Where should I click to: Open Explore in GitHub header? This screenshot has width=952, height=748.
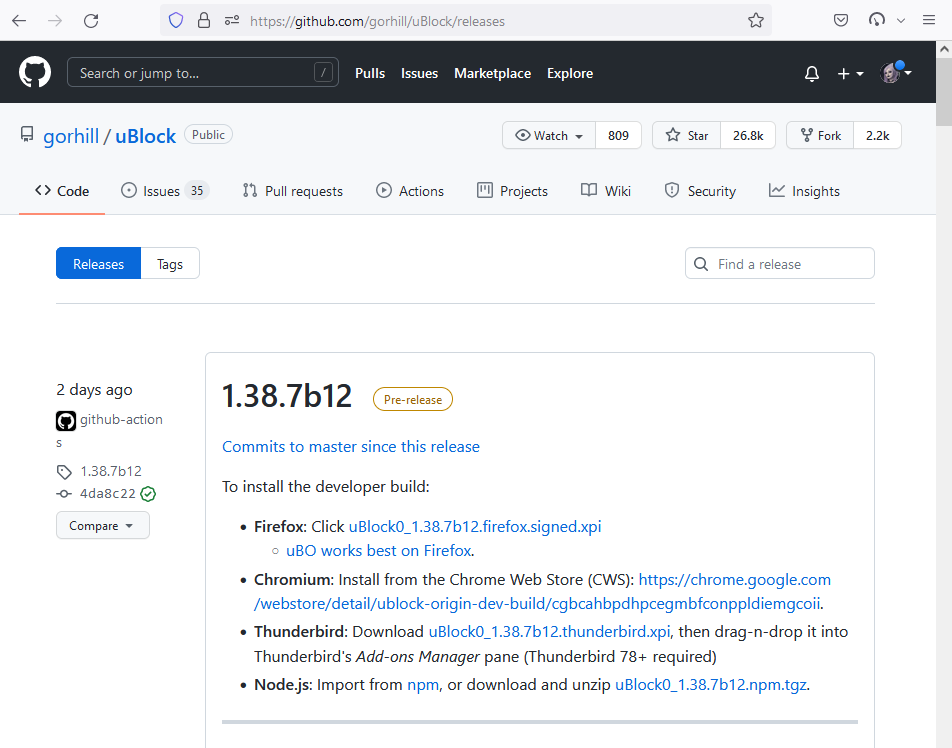[x=570, y=73]
